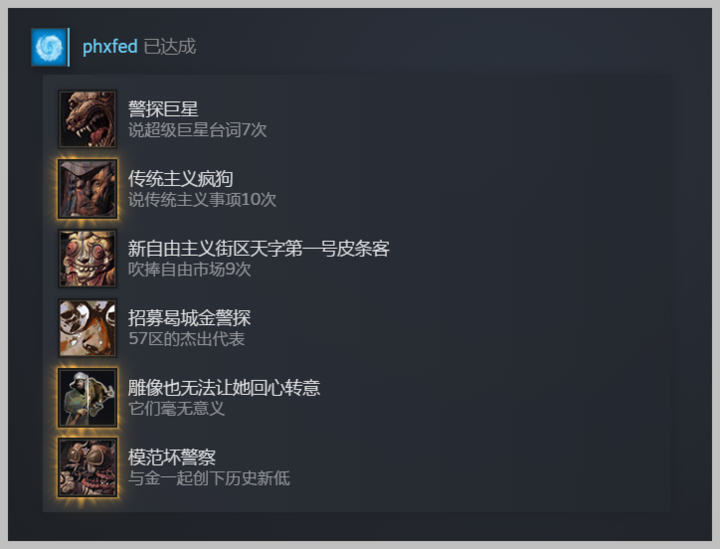Click the 已达成 status text
Screen dimensions: 720x549
(169, 47)
